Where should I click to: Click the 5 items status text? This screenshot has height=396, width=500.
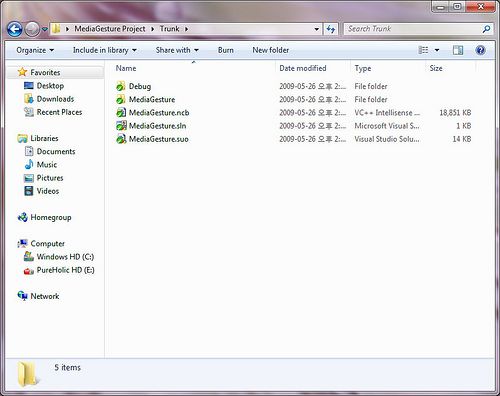(x=68, y=367)
